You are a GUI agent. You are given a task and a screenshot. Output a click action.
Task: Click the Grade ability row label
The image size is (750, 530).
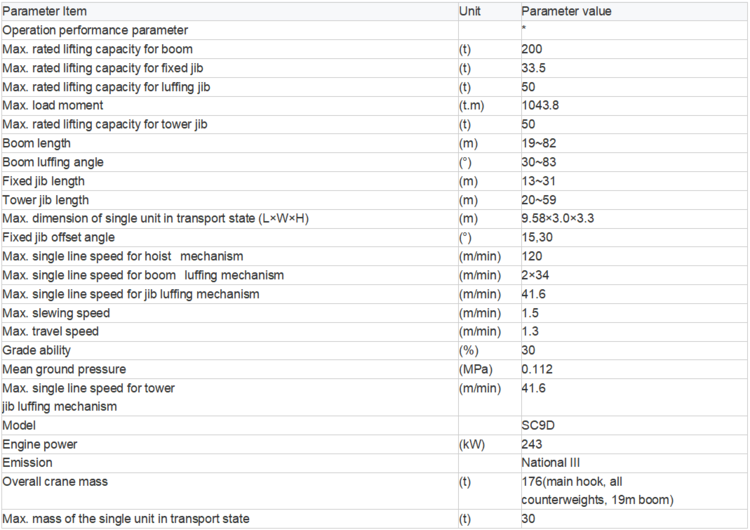click(x=36, y=351)
